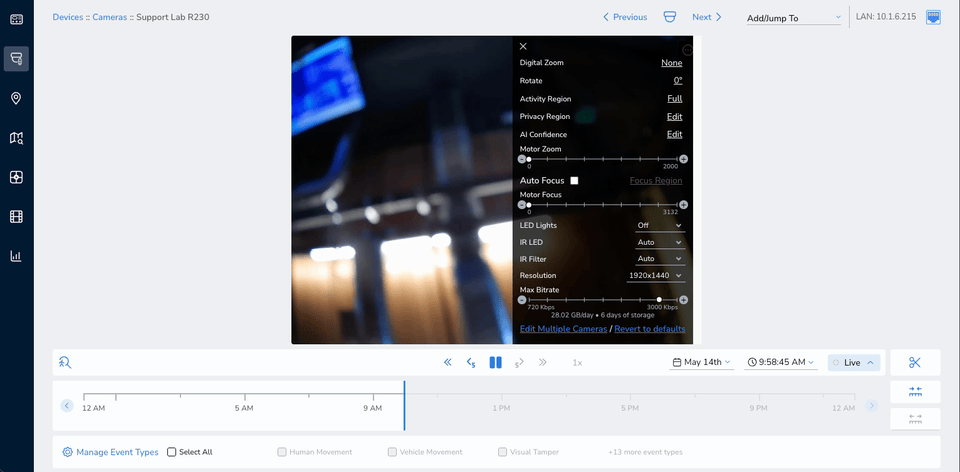Increase Motor Focus with plus button

pos(683,205)
